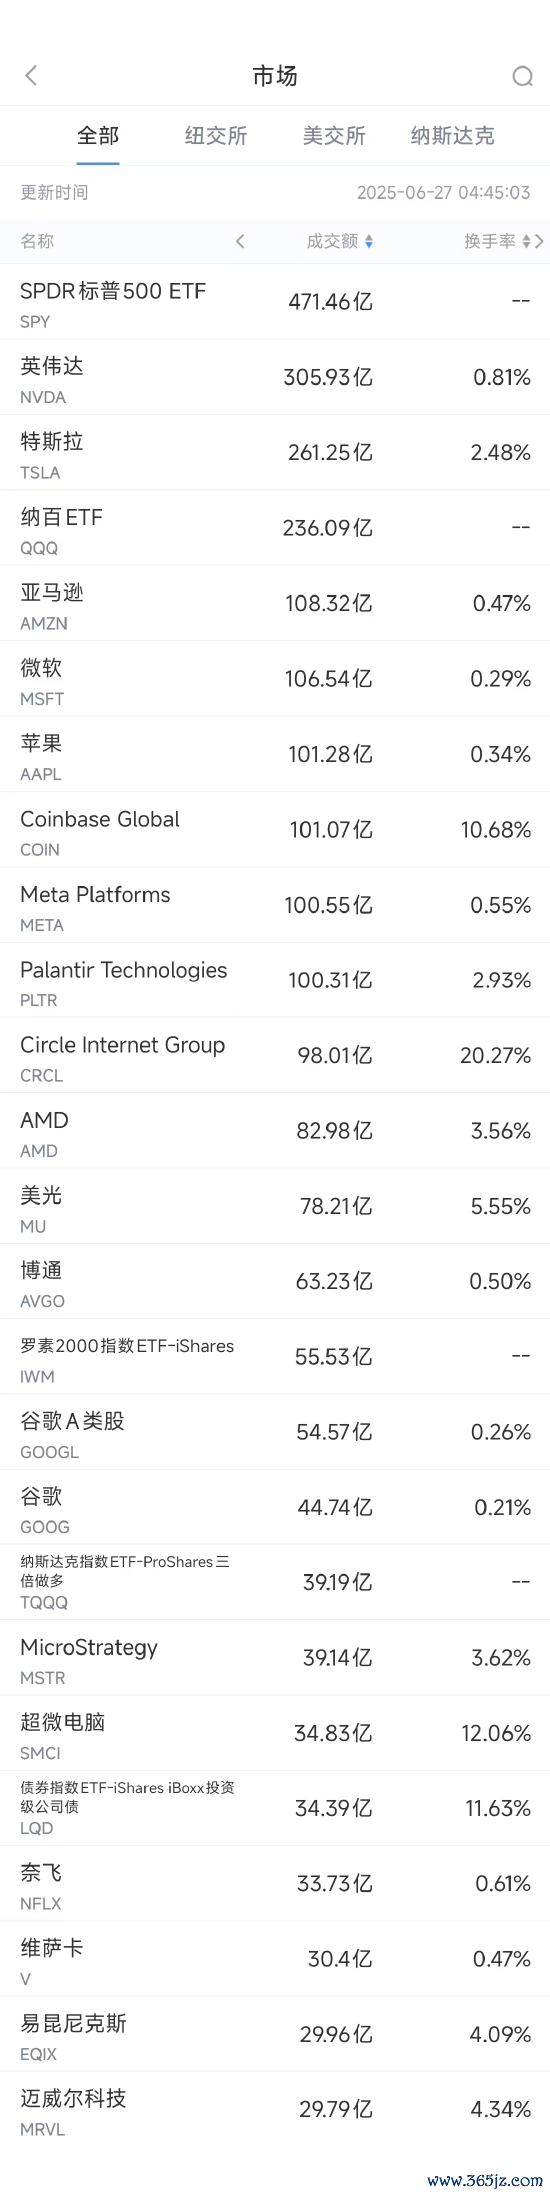
Task: Switch to the 纽交所 tab
Action: click(216, 136)
